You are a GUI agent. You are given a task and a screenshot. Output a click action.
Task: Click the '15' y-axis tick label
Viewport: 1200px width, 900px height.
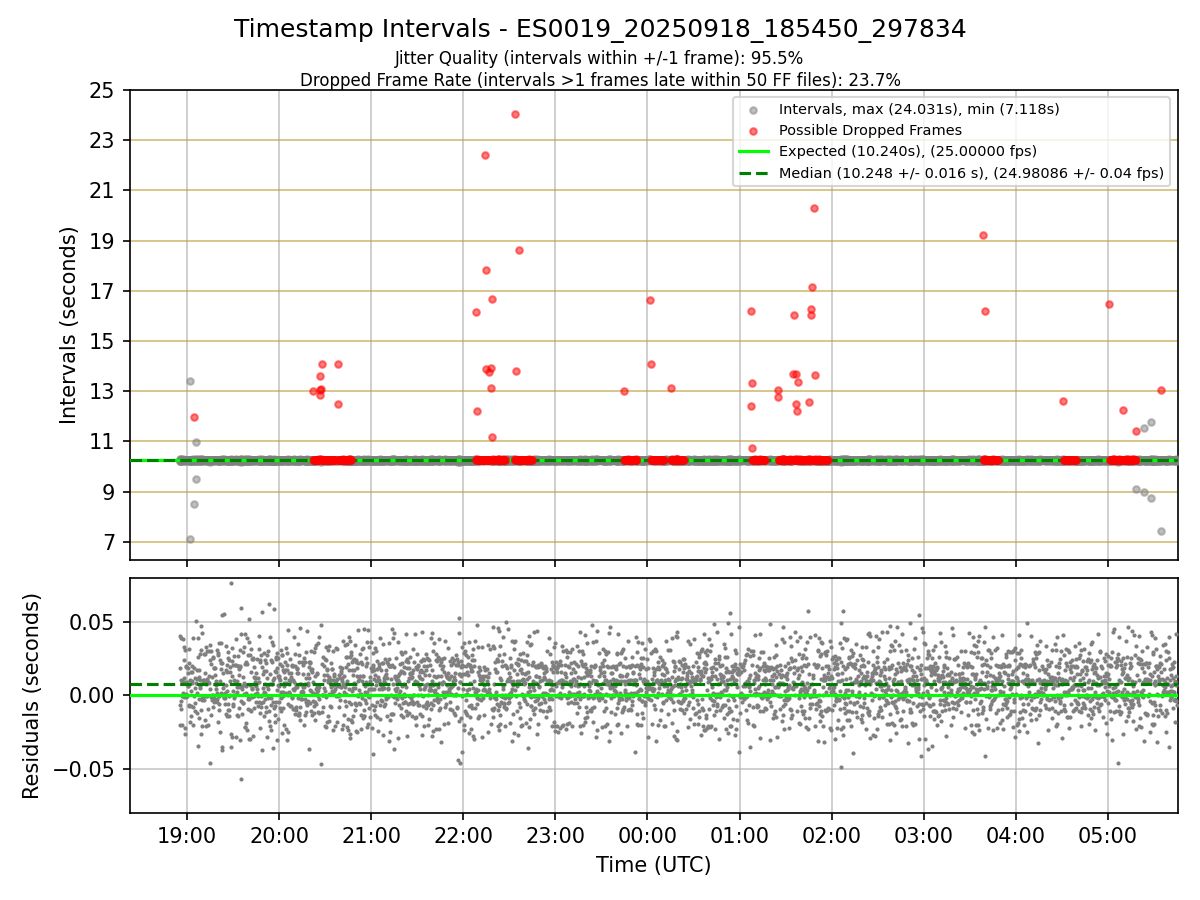pyautogui.click(x=103, y=341)
